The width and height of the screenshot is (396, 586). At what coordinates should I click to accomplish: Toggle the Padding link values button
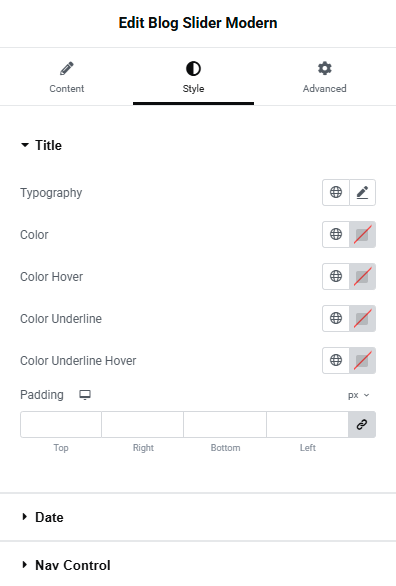[x=362, y=425]
